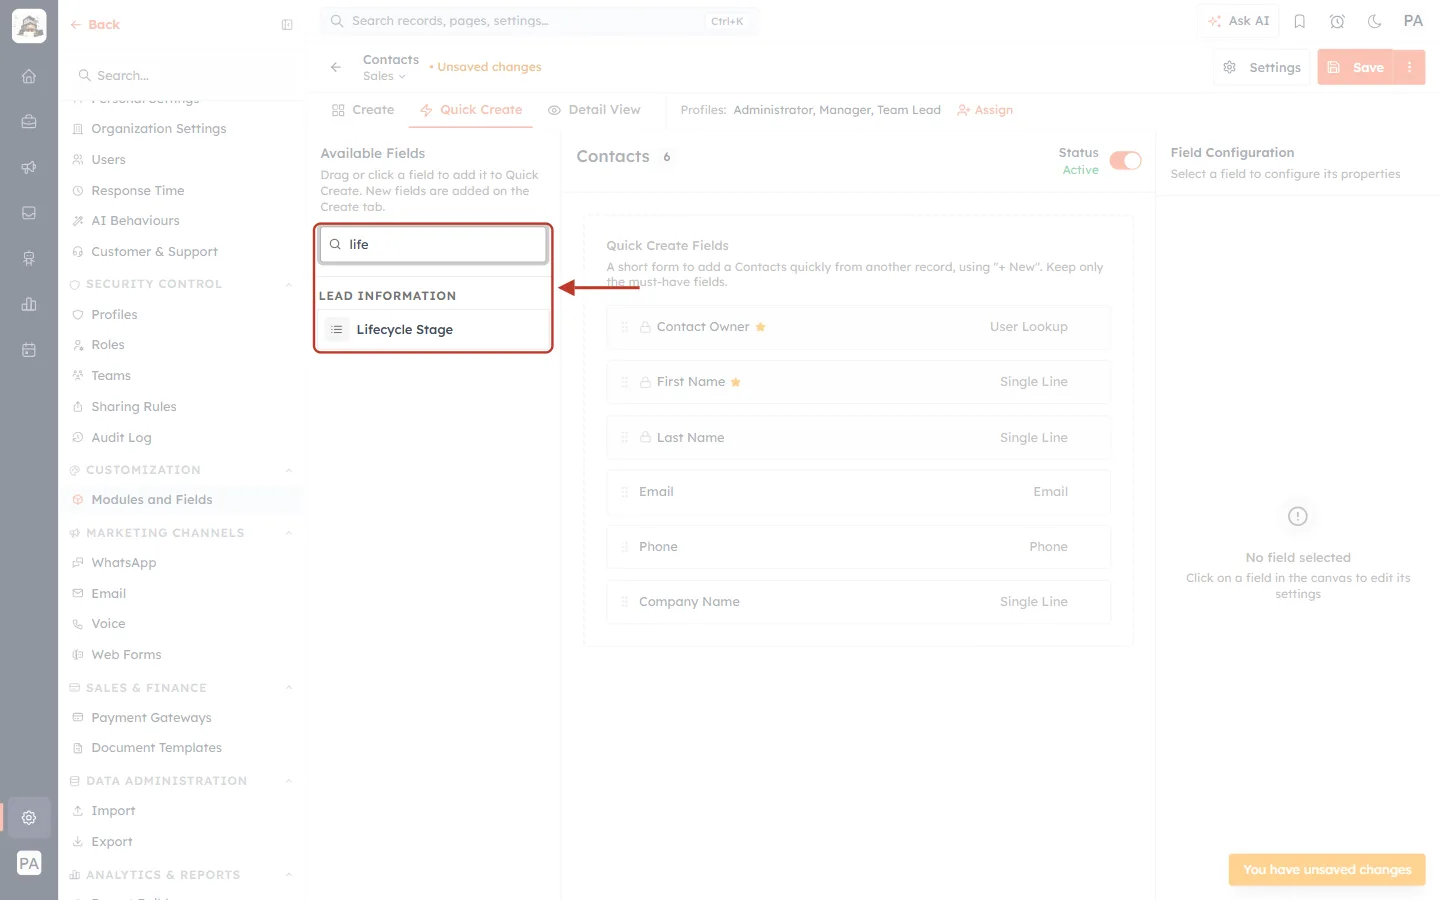Open the Sales dropdown under Contacts
The image size is (1440, 900).
(384, 76)
